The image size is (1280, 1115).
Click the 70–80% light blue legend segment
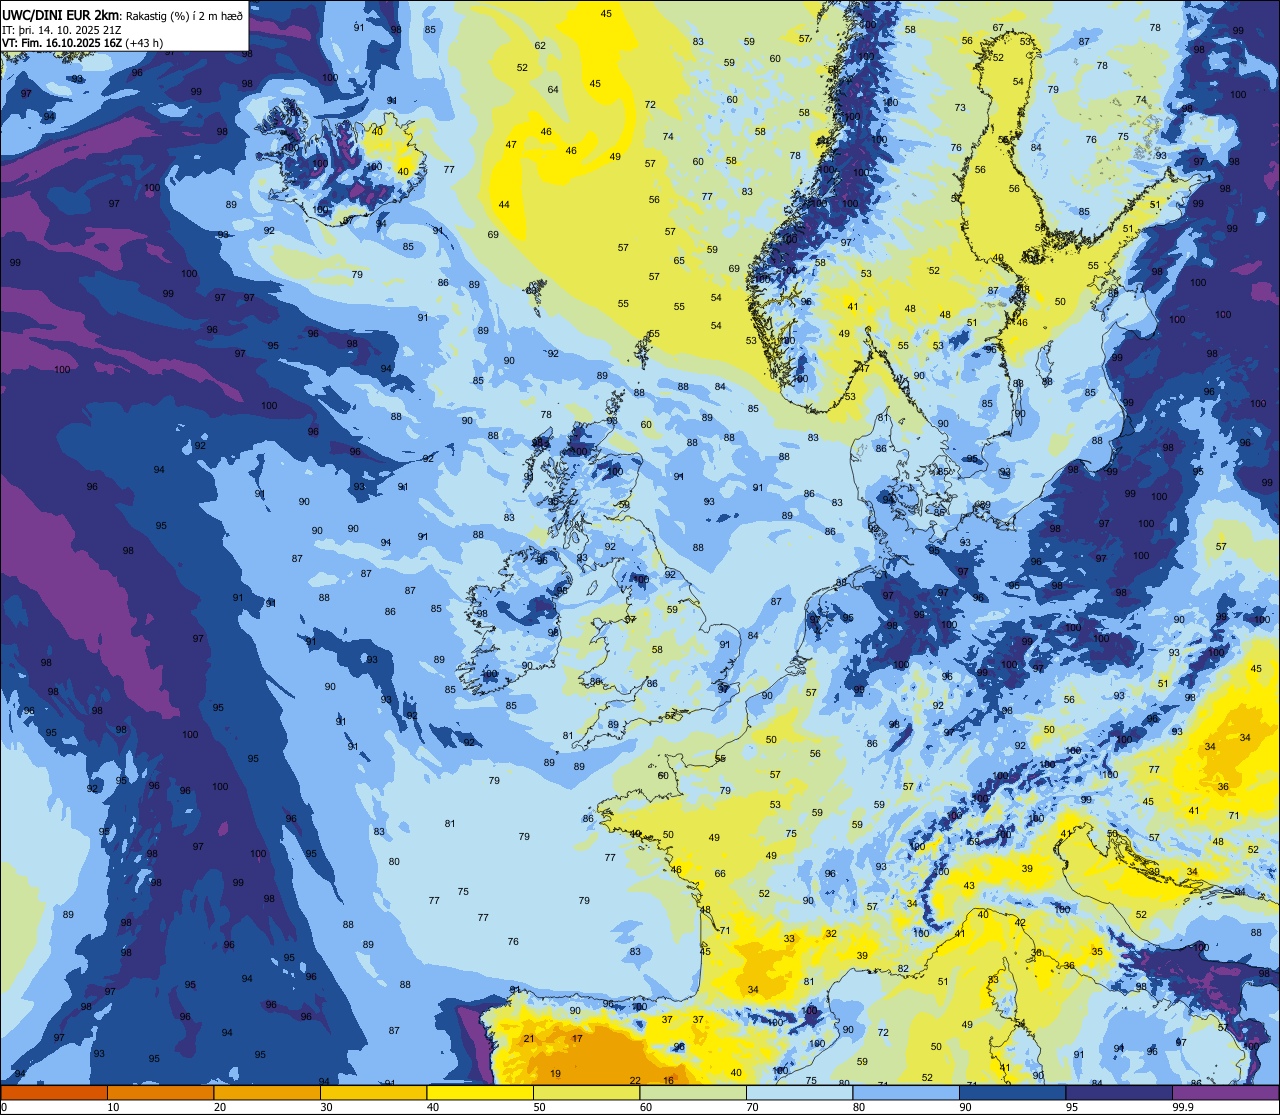[x=799, y=1092]
